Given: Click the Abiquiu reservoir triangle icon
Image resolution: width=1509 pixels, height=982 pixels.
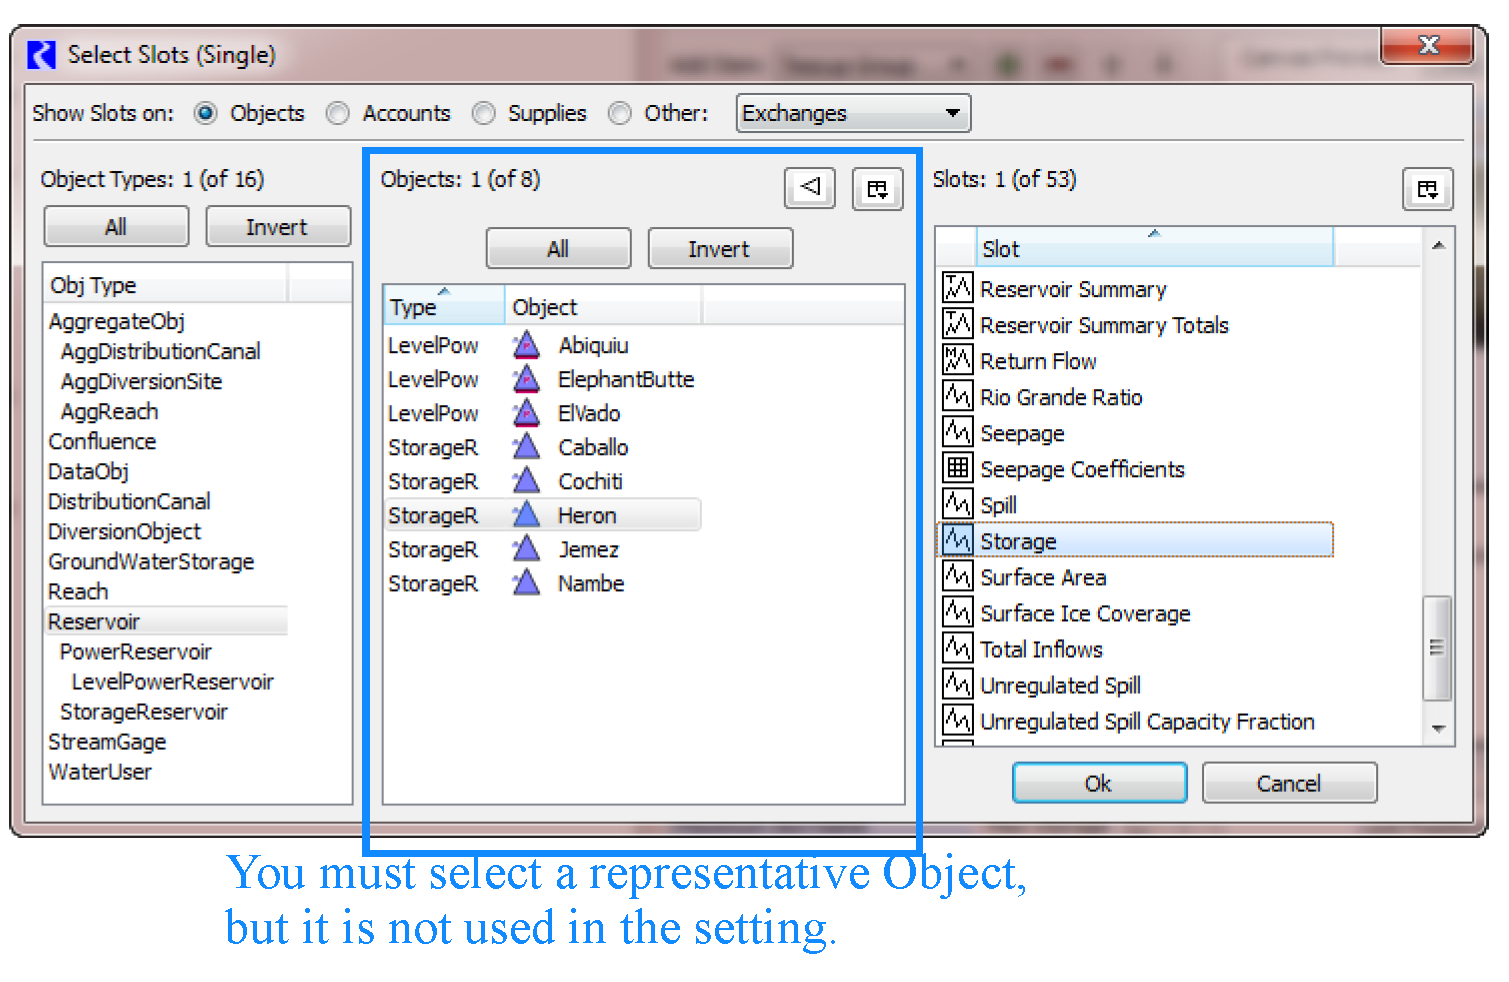Looking at the screenshot, I should [526, 346].
